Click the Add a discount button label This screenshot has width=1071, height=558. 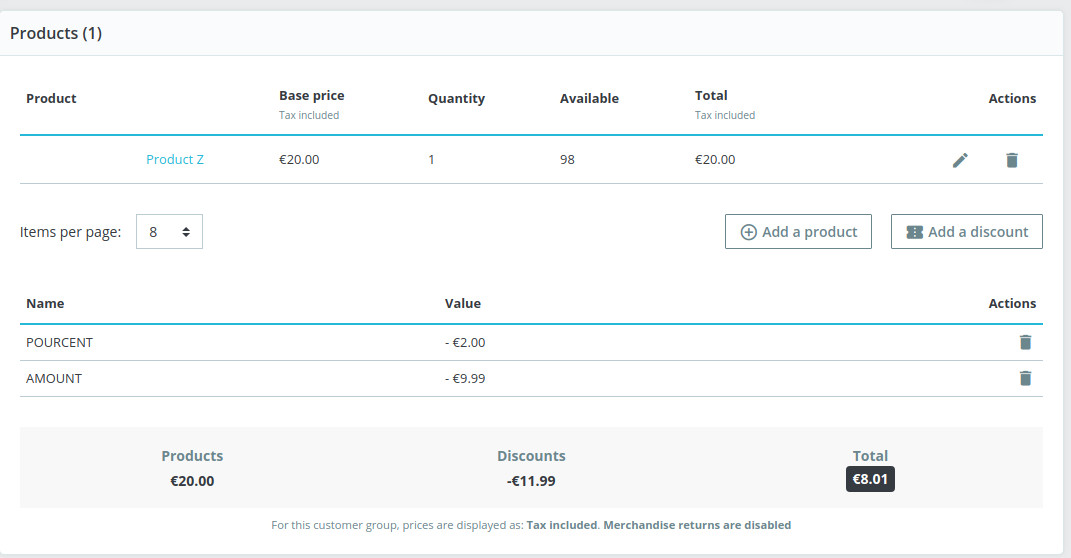(x=978, y=232)
